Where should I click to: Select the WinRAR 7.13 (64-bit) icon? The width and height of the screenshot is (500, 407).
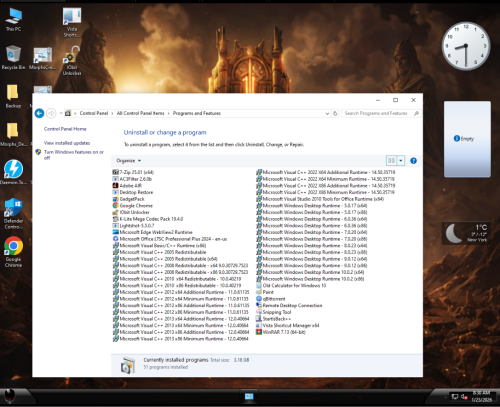[259, 332]
